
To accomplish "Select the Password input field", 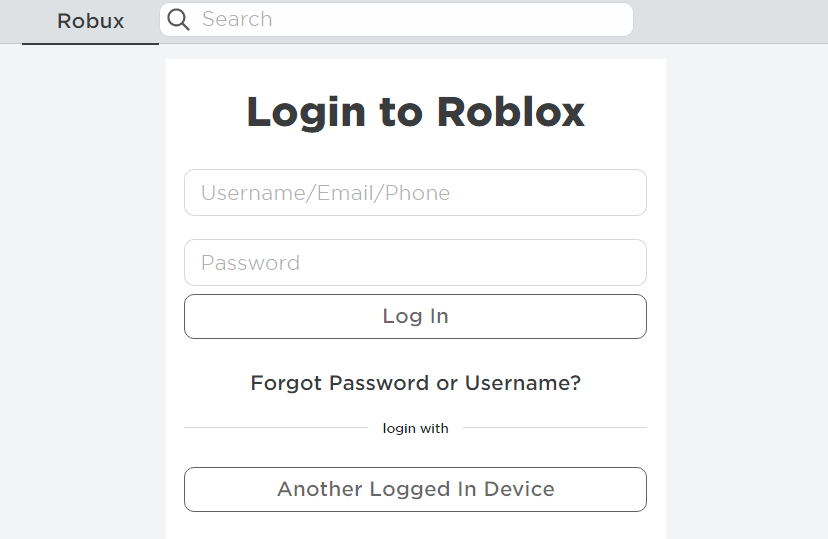I will pos(415,262).
